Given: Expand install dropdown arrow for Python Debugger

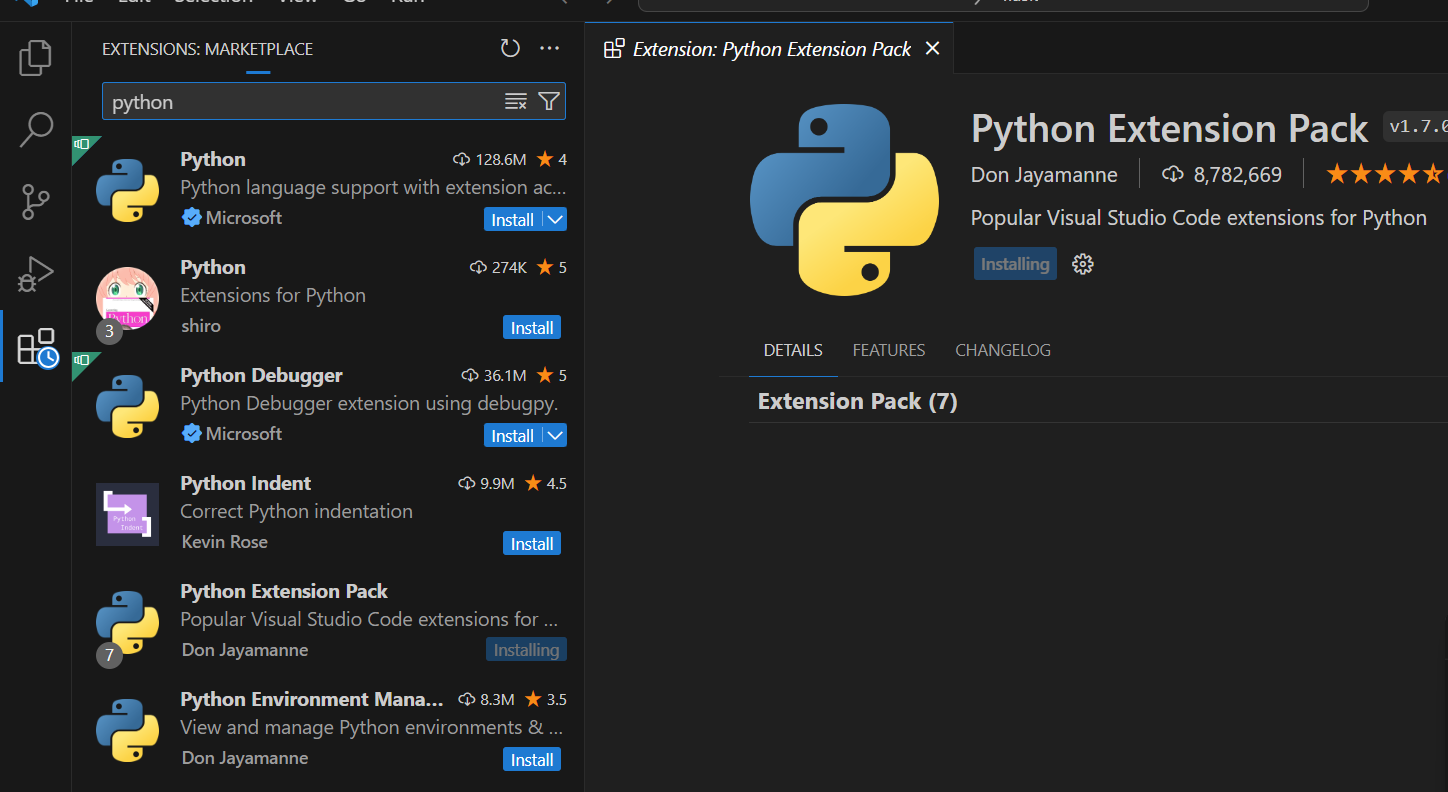Looking at the screenshot, I should click(x=555, y=436).
